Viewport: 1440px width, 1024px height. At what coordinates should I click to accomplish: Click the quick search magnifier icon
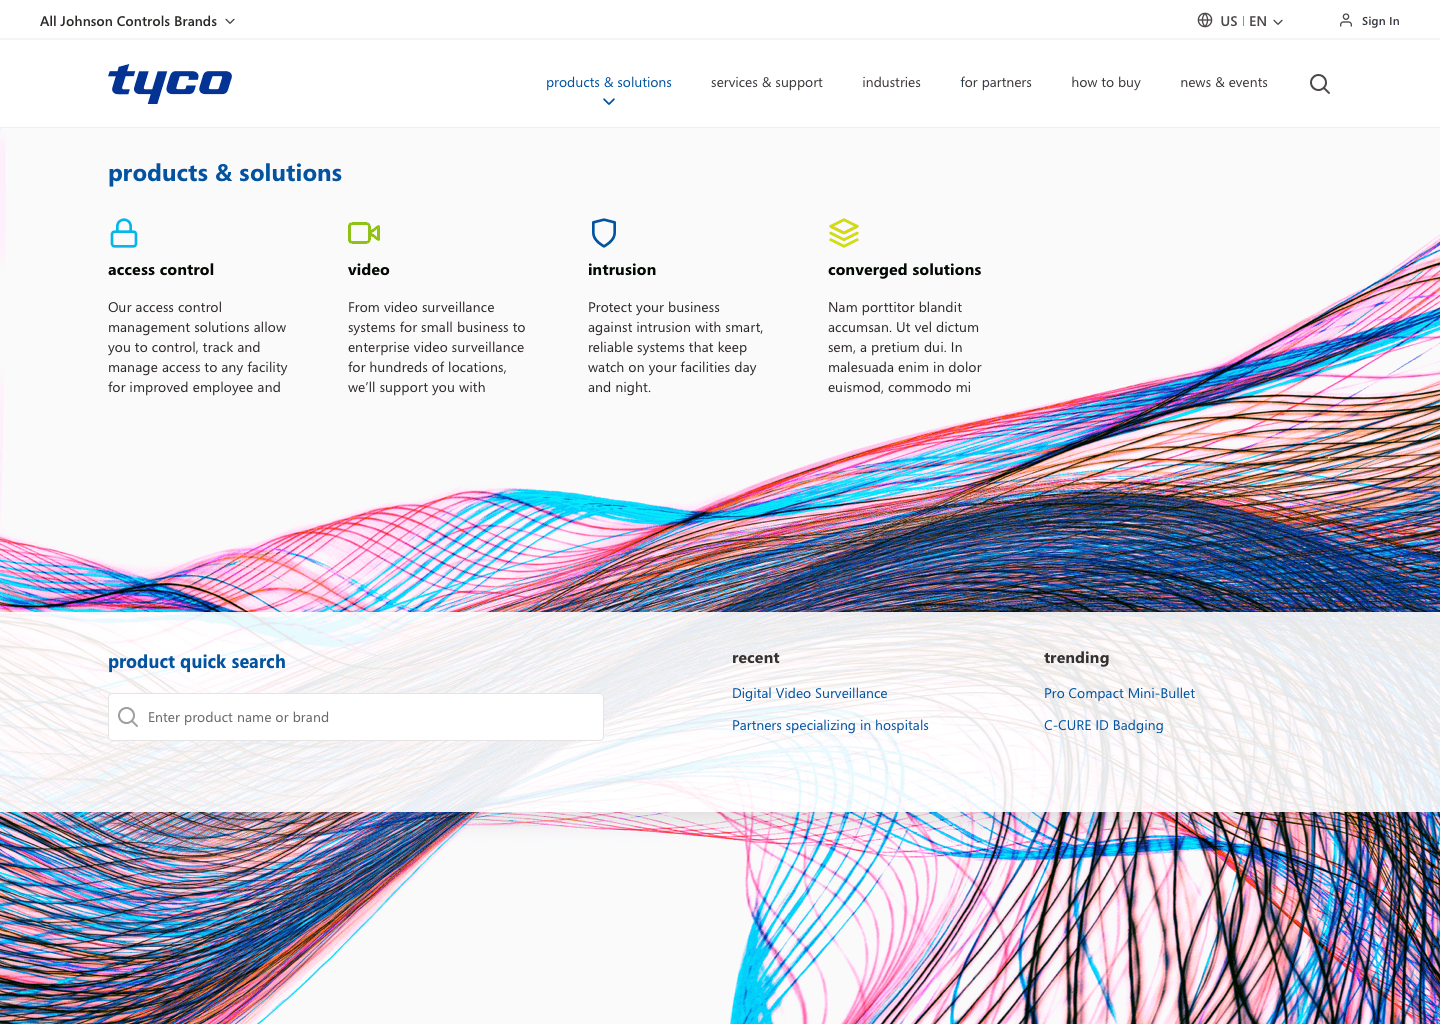pyautogui.click(x=128, y=717)
